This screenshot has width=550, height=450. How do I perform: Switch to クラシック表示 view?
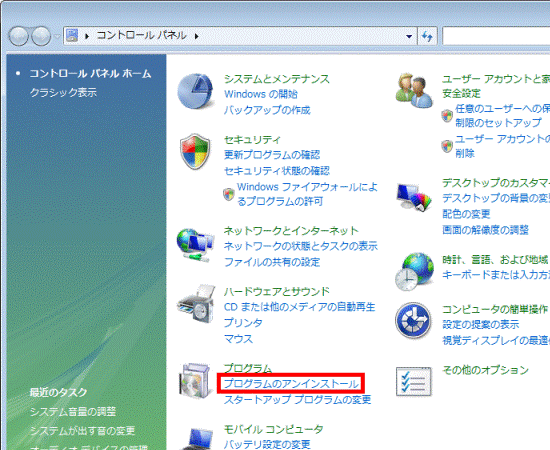tap(63, 93)
